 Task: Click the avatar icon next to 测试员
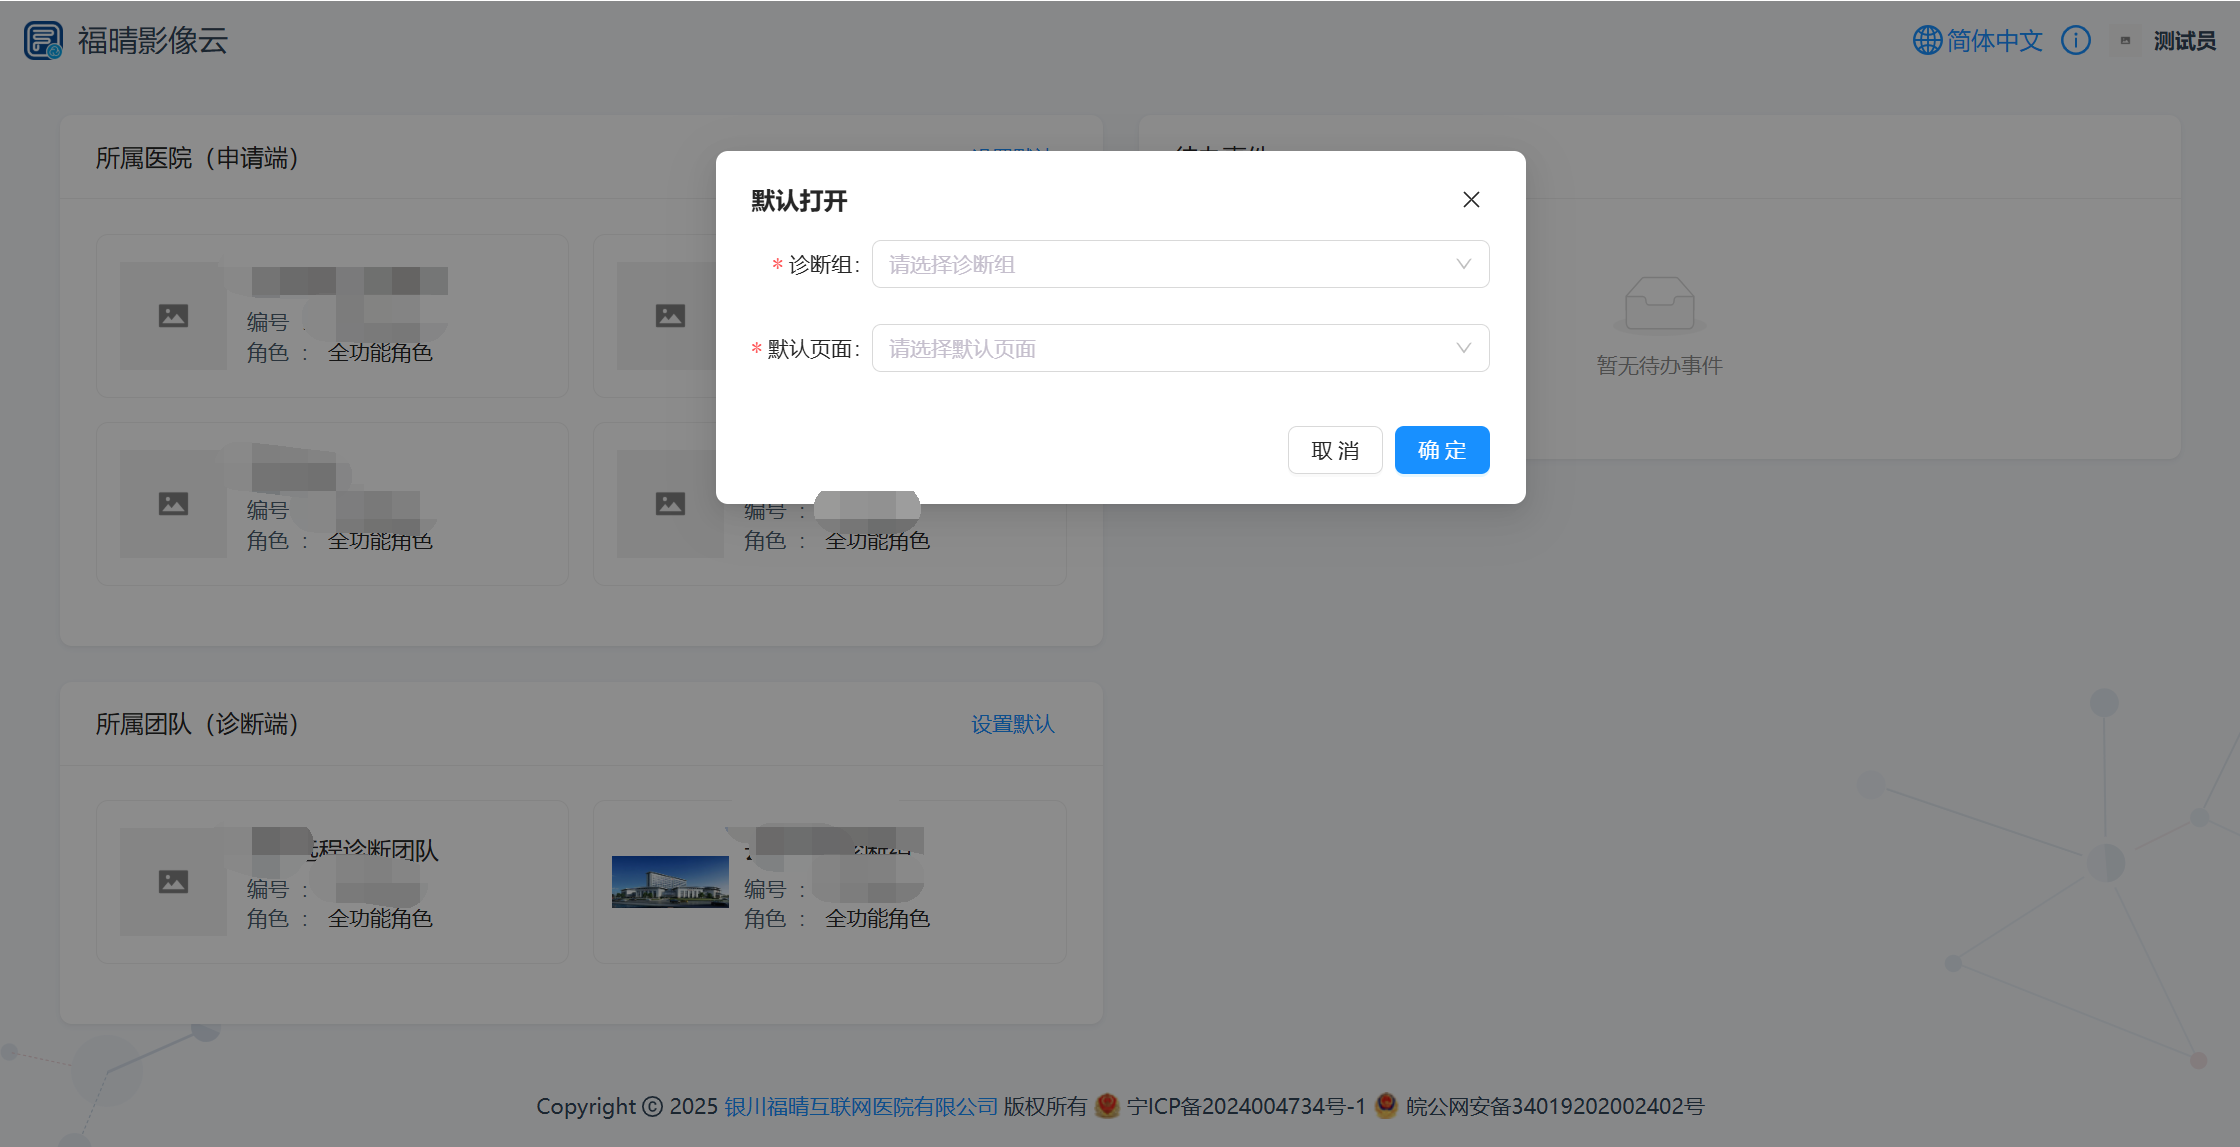[x=2124, y=40]
